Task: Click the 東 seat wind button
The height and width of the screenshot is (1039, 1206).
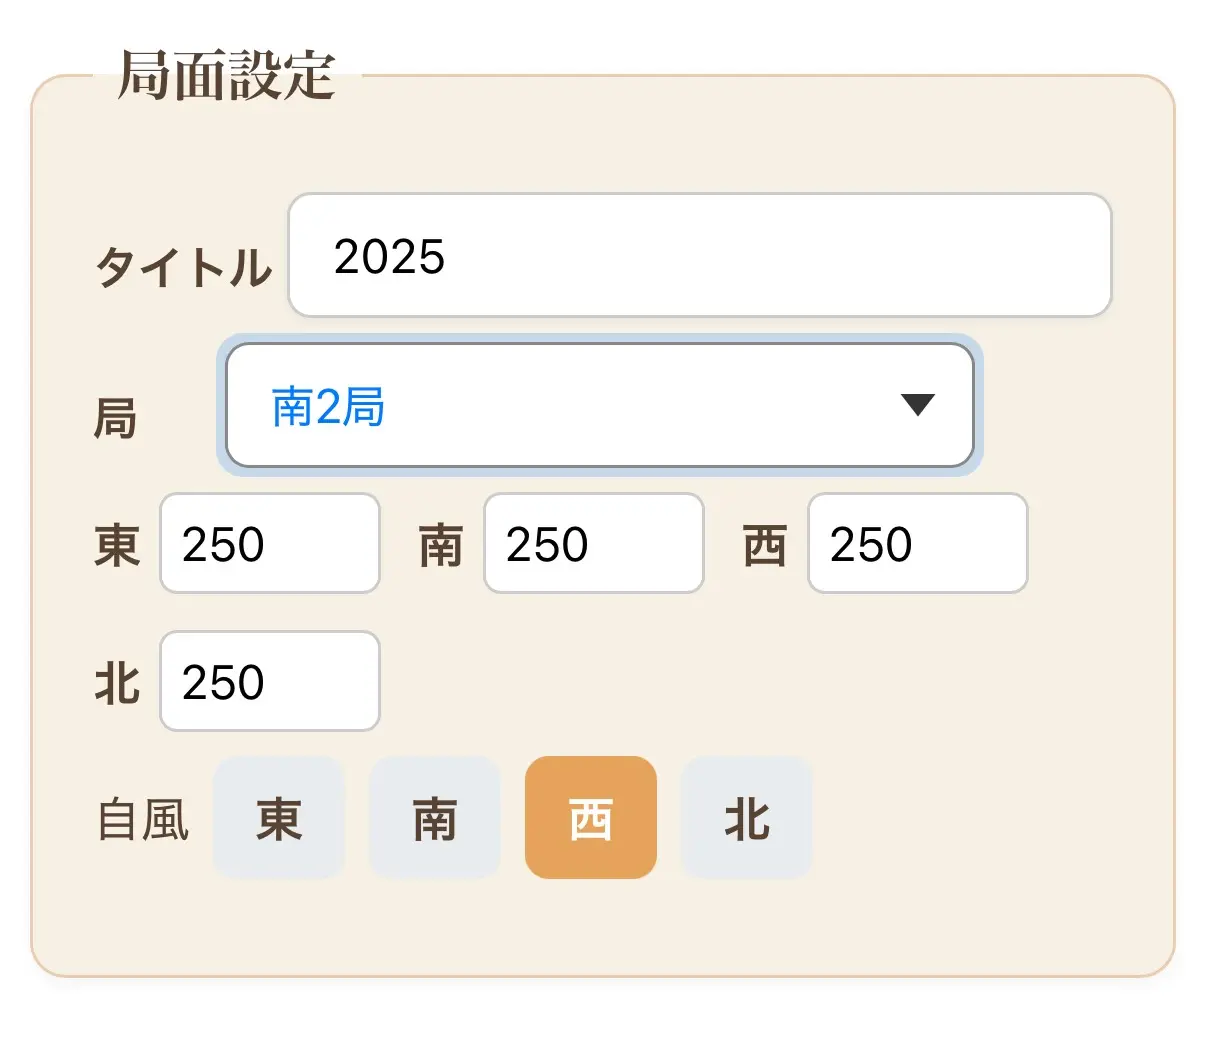Action: tap(279, 818)
